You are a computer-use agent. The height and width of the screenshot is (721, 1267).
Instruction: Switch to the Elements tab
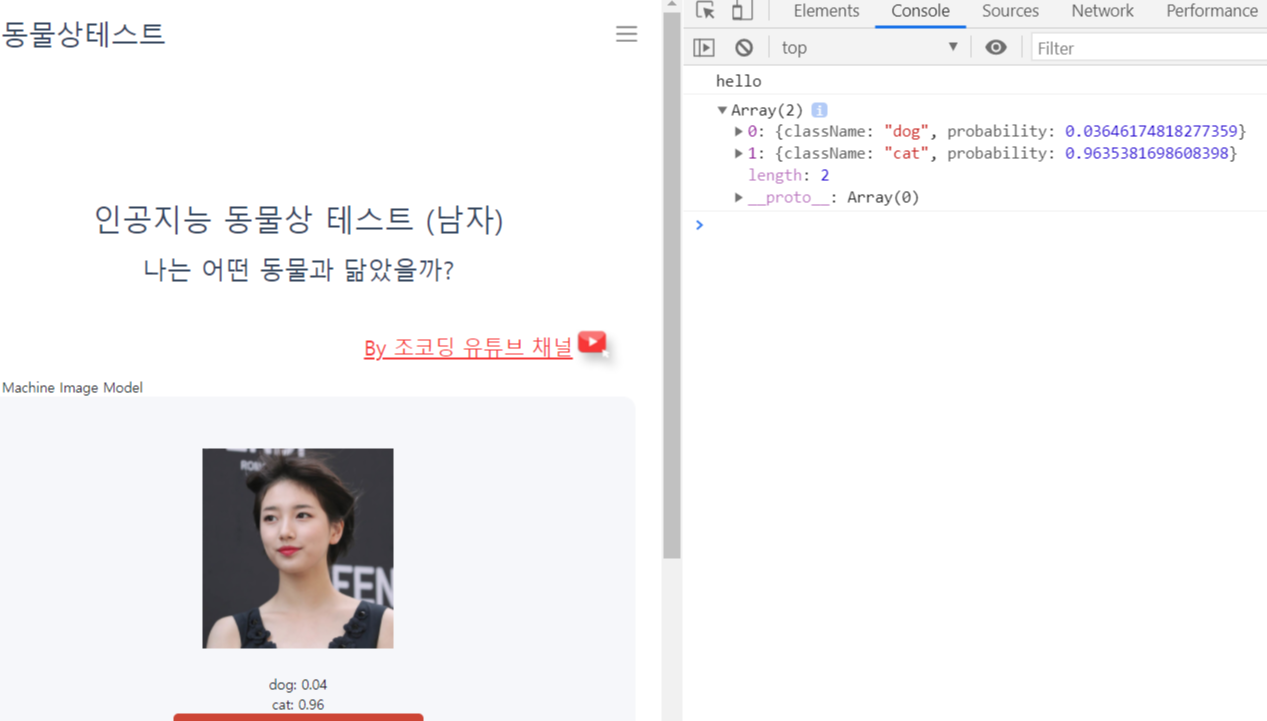826,11
